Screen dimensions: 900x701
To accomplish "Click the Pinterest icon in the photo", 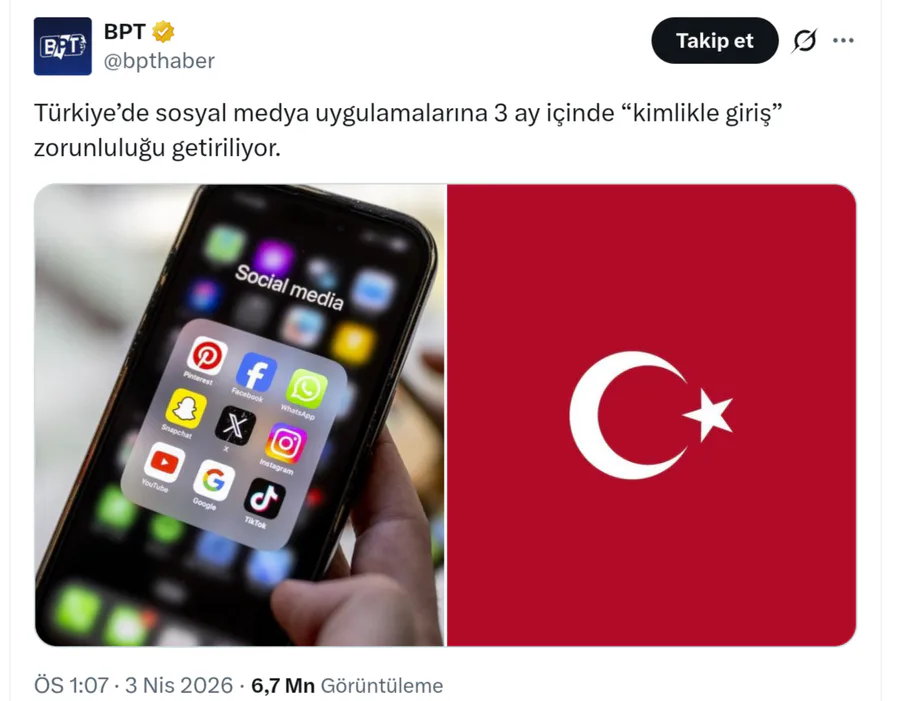I will coord(207,356).
